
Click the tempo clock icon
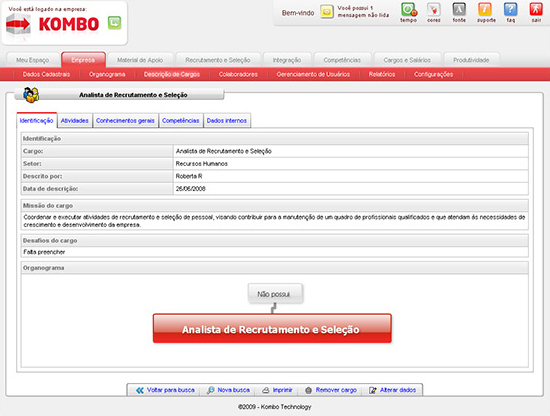coord(409,9)
